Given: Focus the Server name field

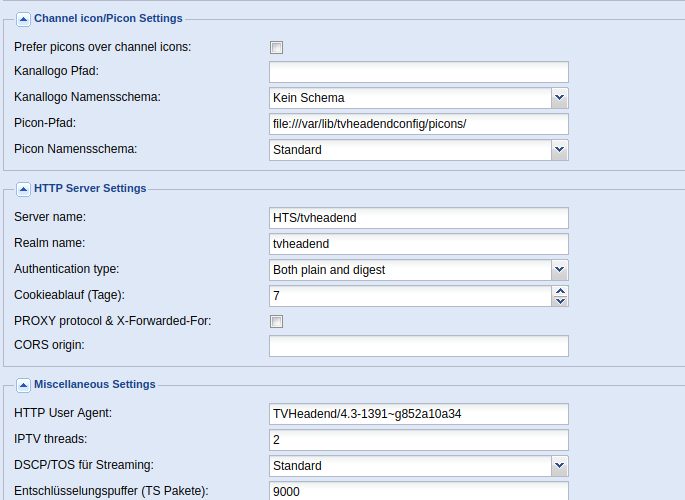Looking at the screenshot, I should [x=419, y=218].
